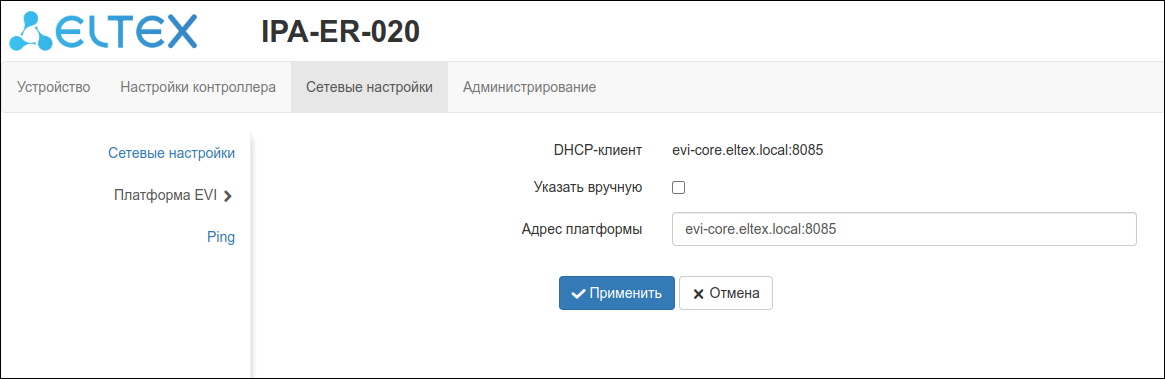Viewport: 1165px width, 379px height.
Task: Open Сетевые настройки in sidebar
Action: coord(172,153)
